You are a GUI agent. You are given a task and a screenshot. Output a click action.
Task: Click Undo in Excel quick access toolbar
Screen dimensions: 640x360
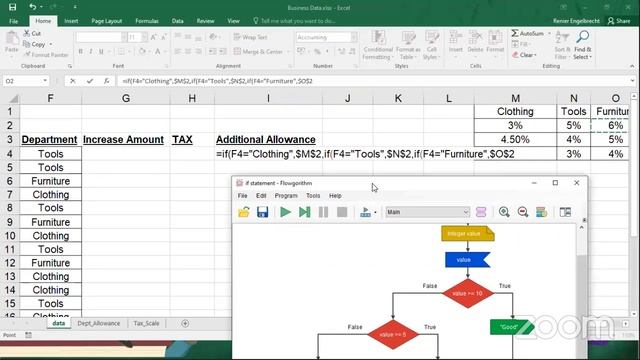click(32, 7)
